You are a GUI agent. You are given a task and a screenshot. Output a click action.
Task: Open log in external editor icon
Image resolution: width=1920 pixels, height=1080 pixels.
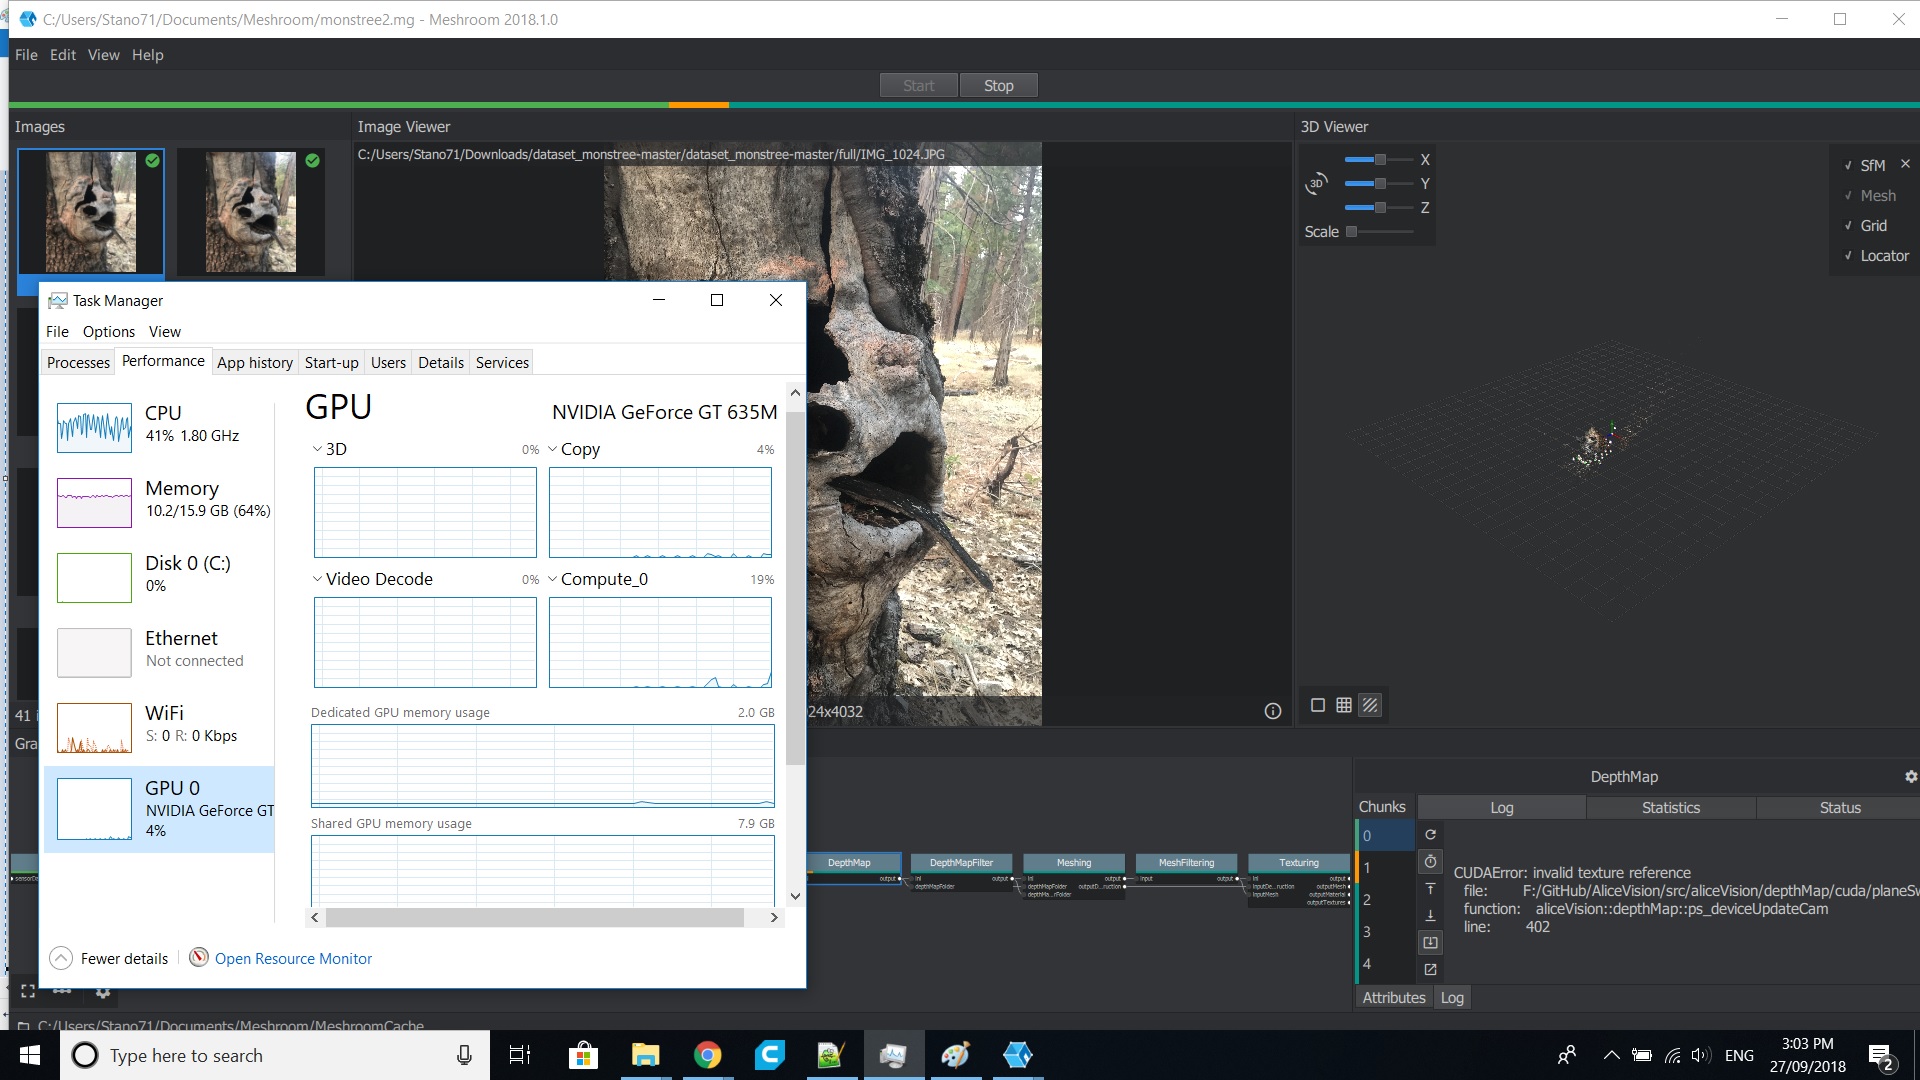[x=1430, y=969]
